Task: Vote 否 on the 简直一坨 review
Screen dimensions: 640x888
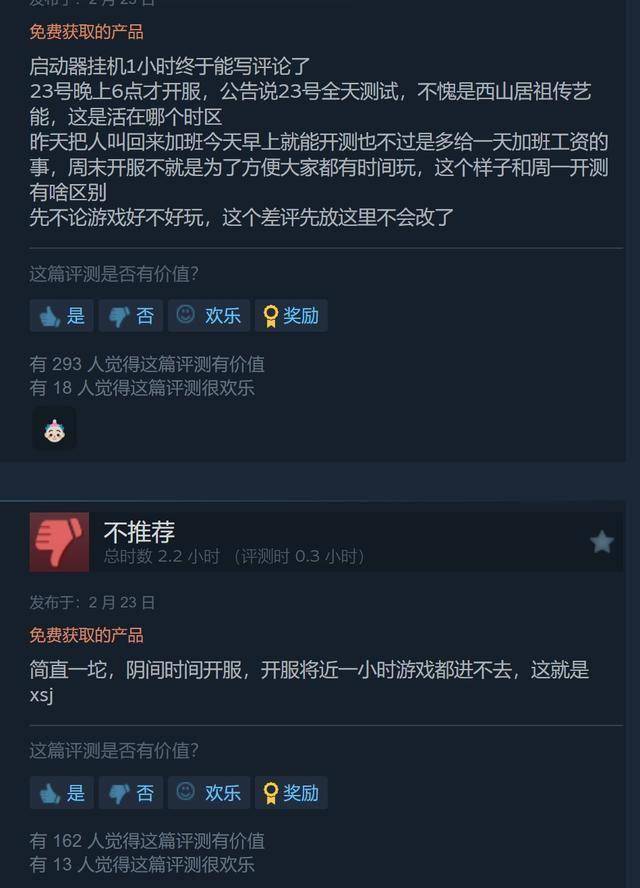Action: click(131, 792)
